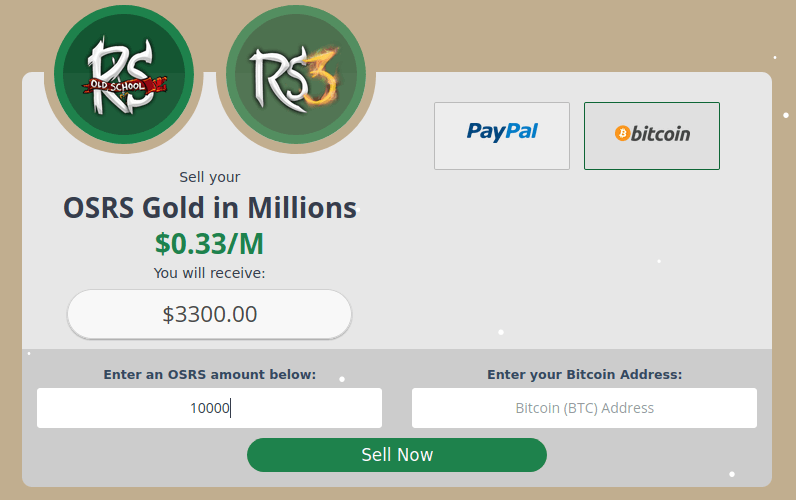Click the red Old School banner ribbon

pyautogui.click(x=125, y=86)
